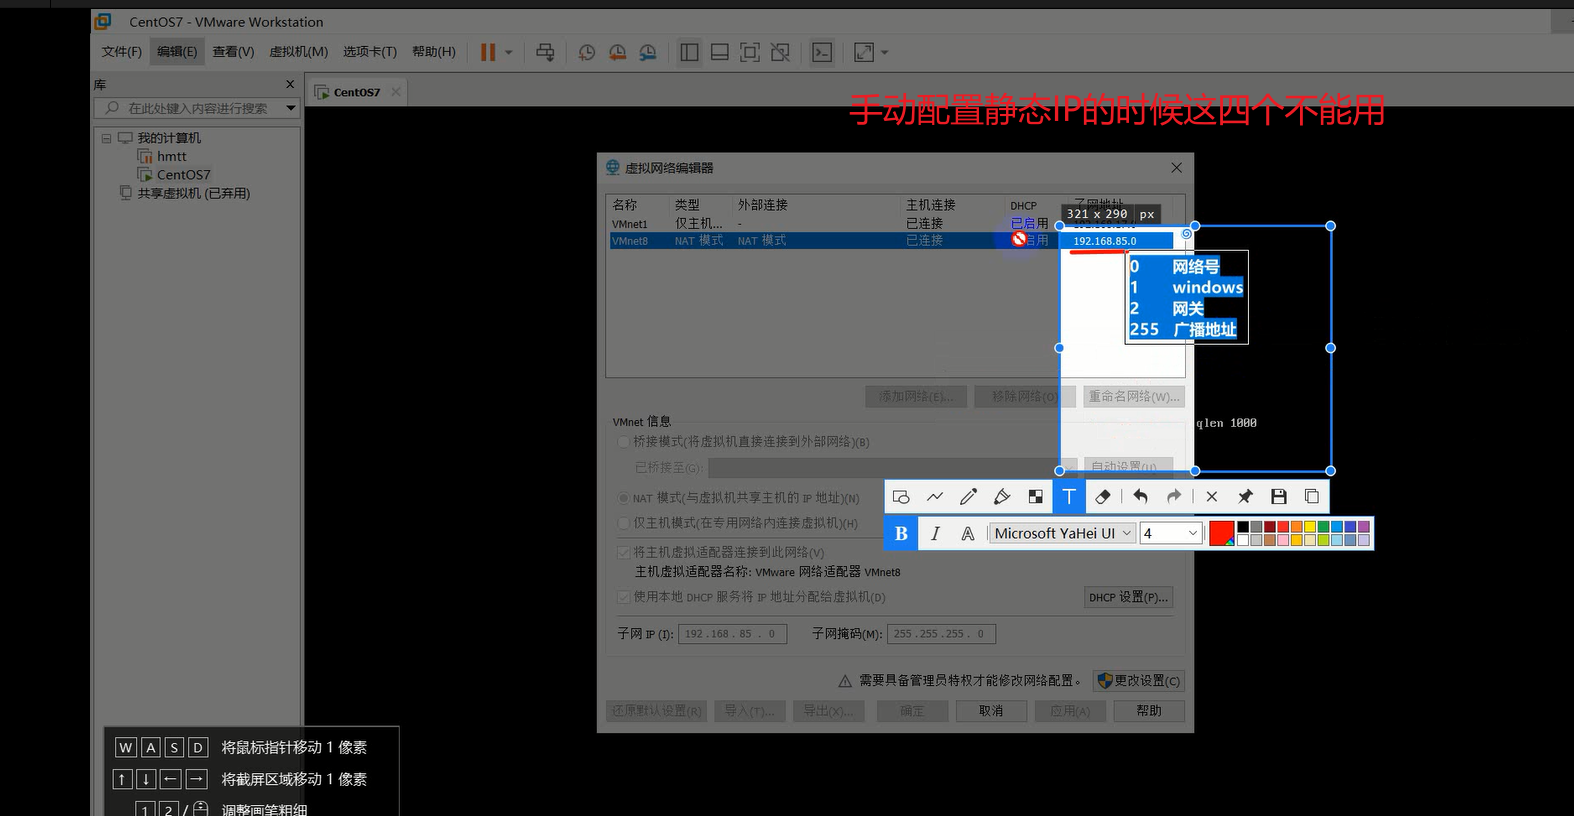Undo the last annotation

pos(1140,497)
